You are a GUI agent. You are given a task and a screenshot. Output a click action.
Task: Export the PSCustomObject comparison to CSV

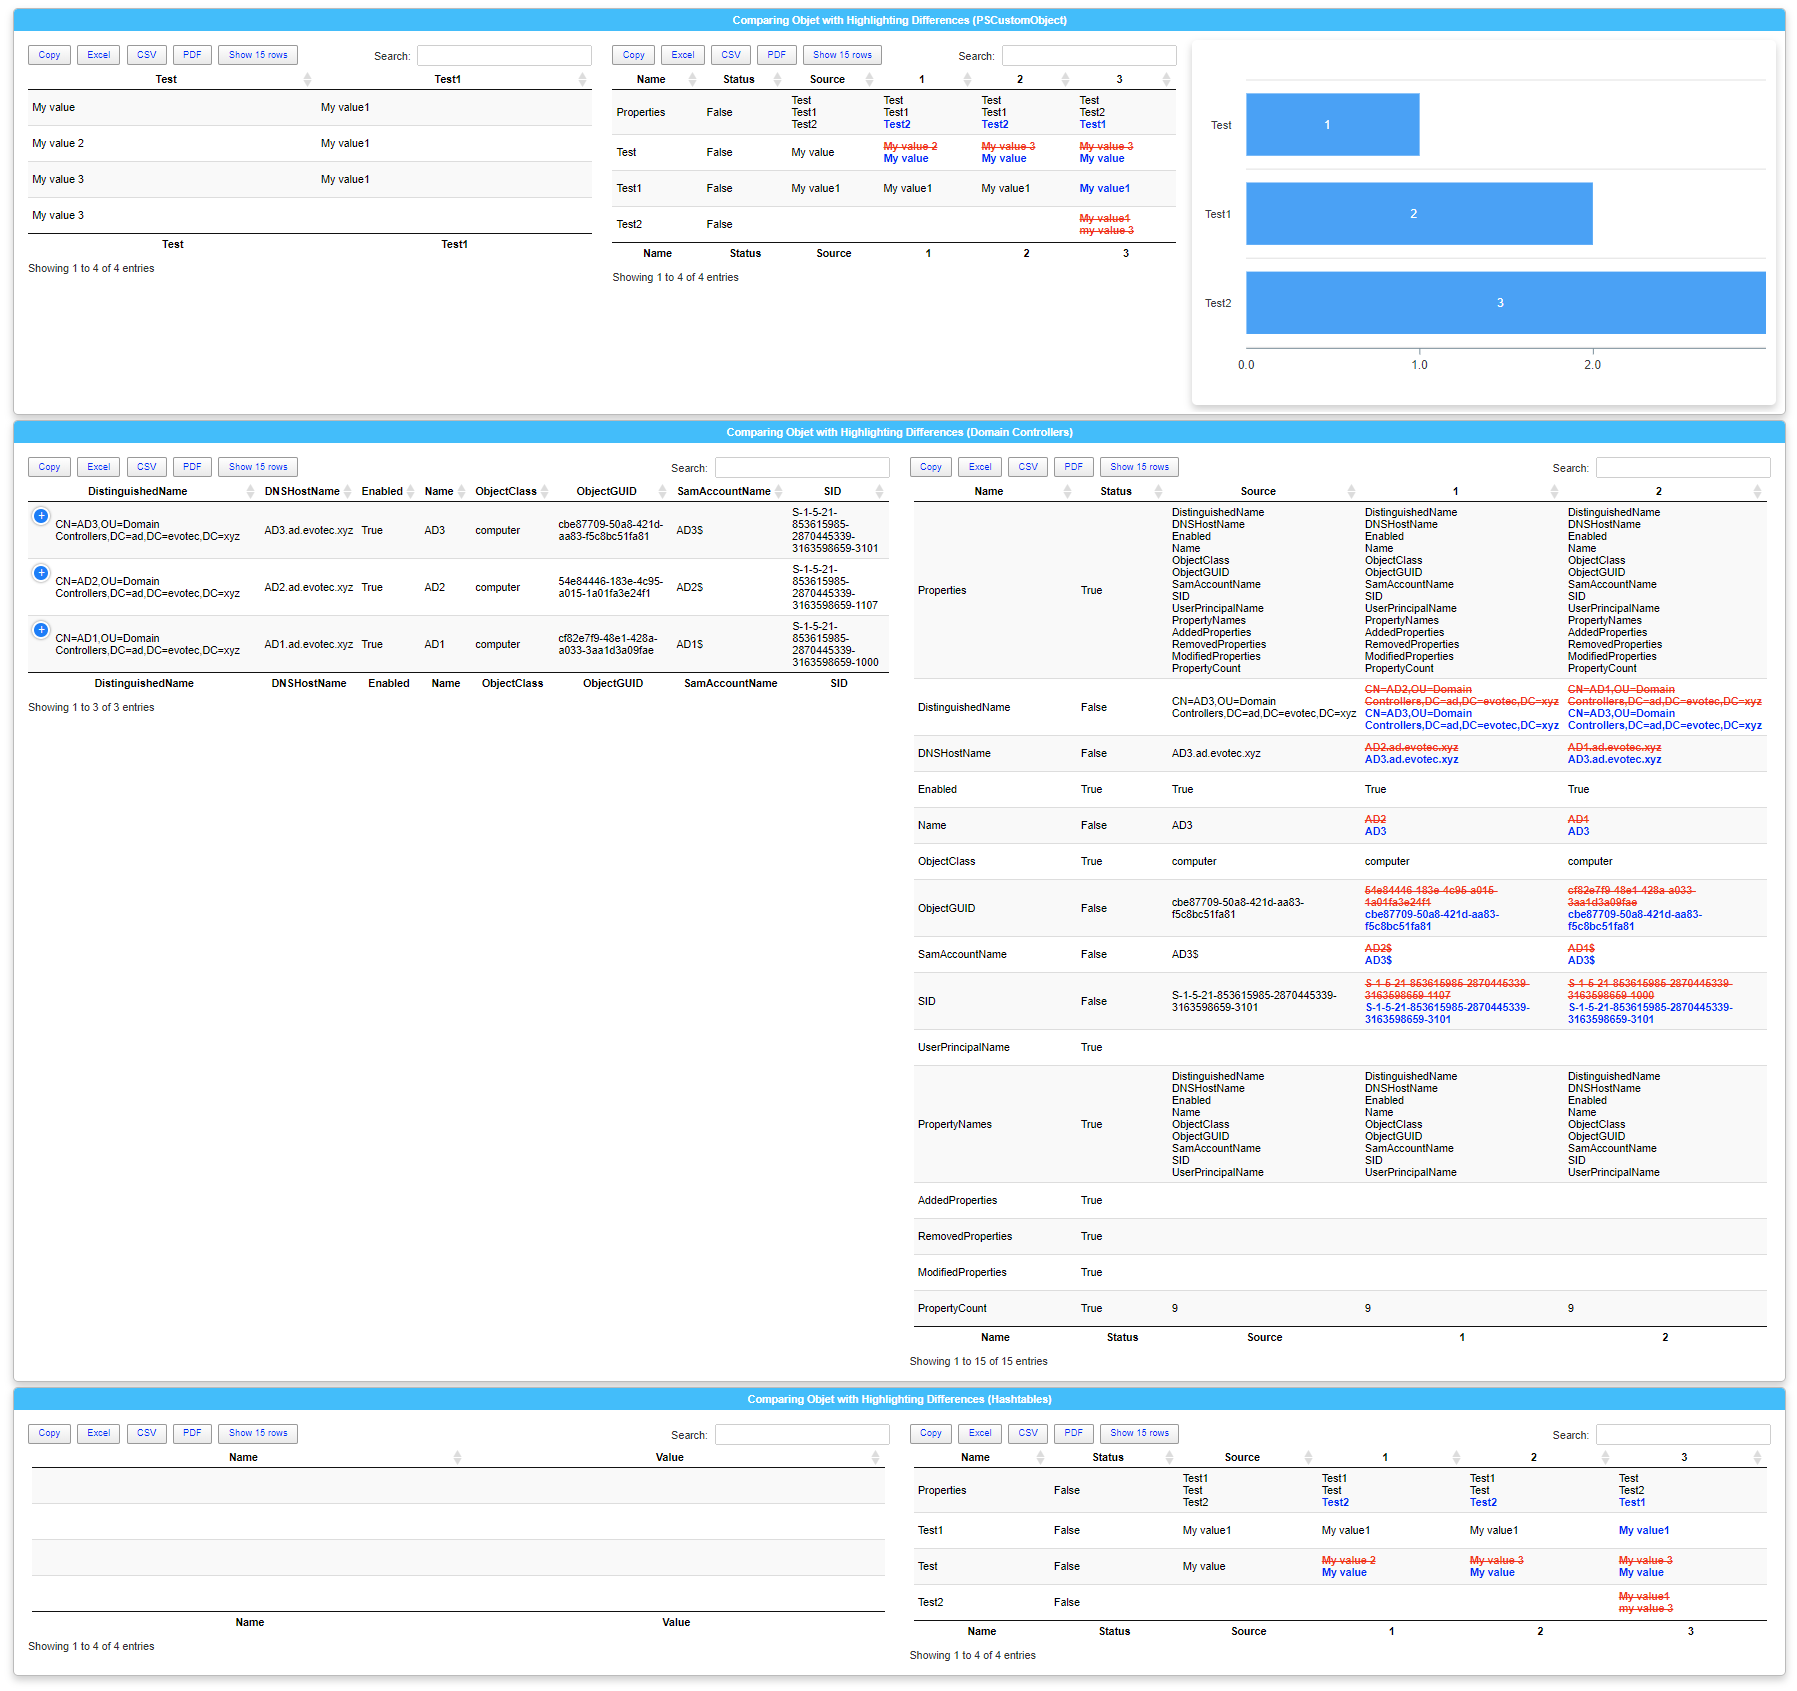[731, 55]
